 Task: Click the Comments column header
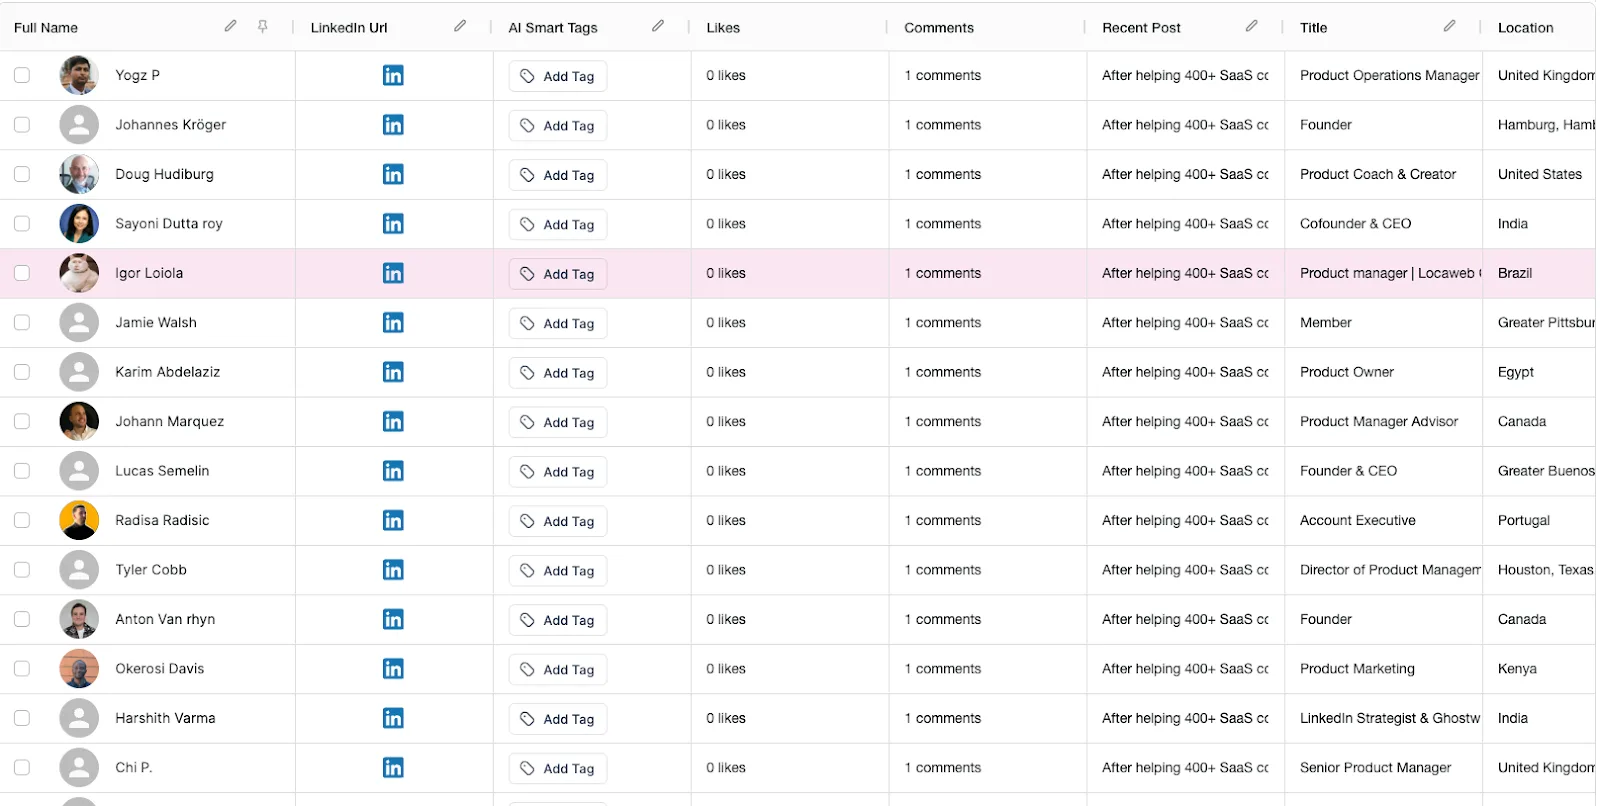click(939, 28)
